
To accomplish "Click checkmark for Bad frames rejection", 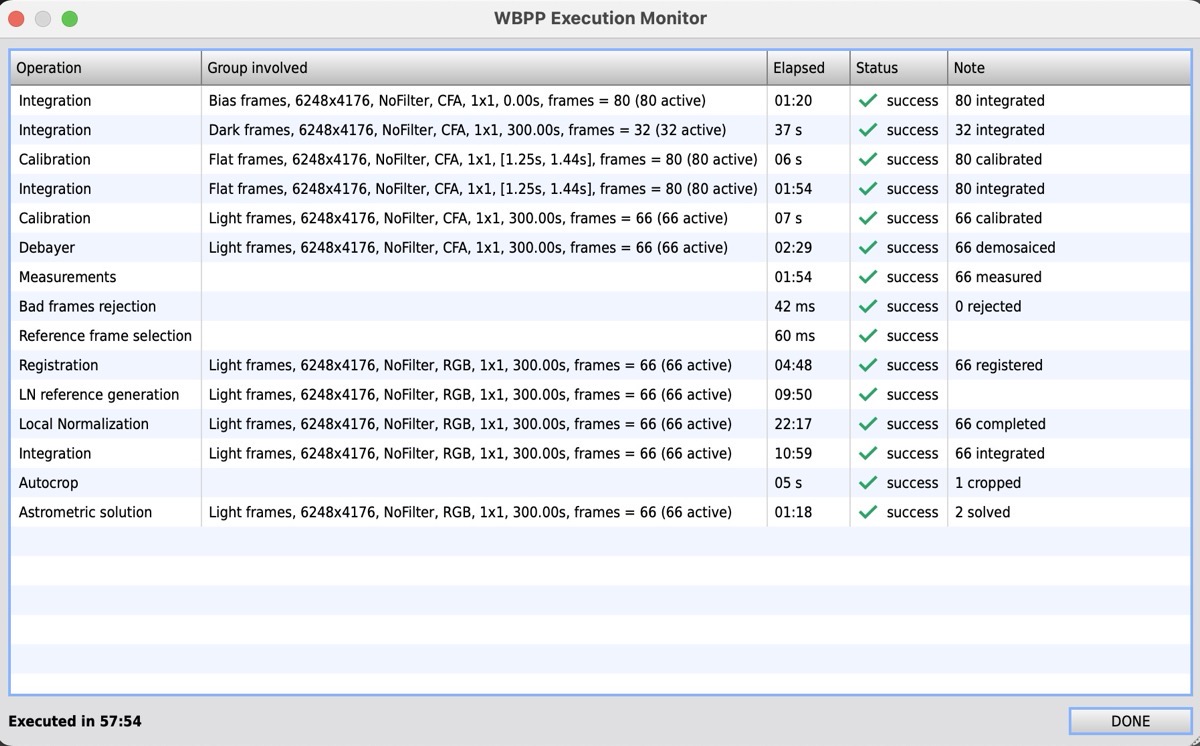I will tap(868, 307).
